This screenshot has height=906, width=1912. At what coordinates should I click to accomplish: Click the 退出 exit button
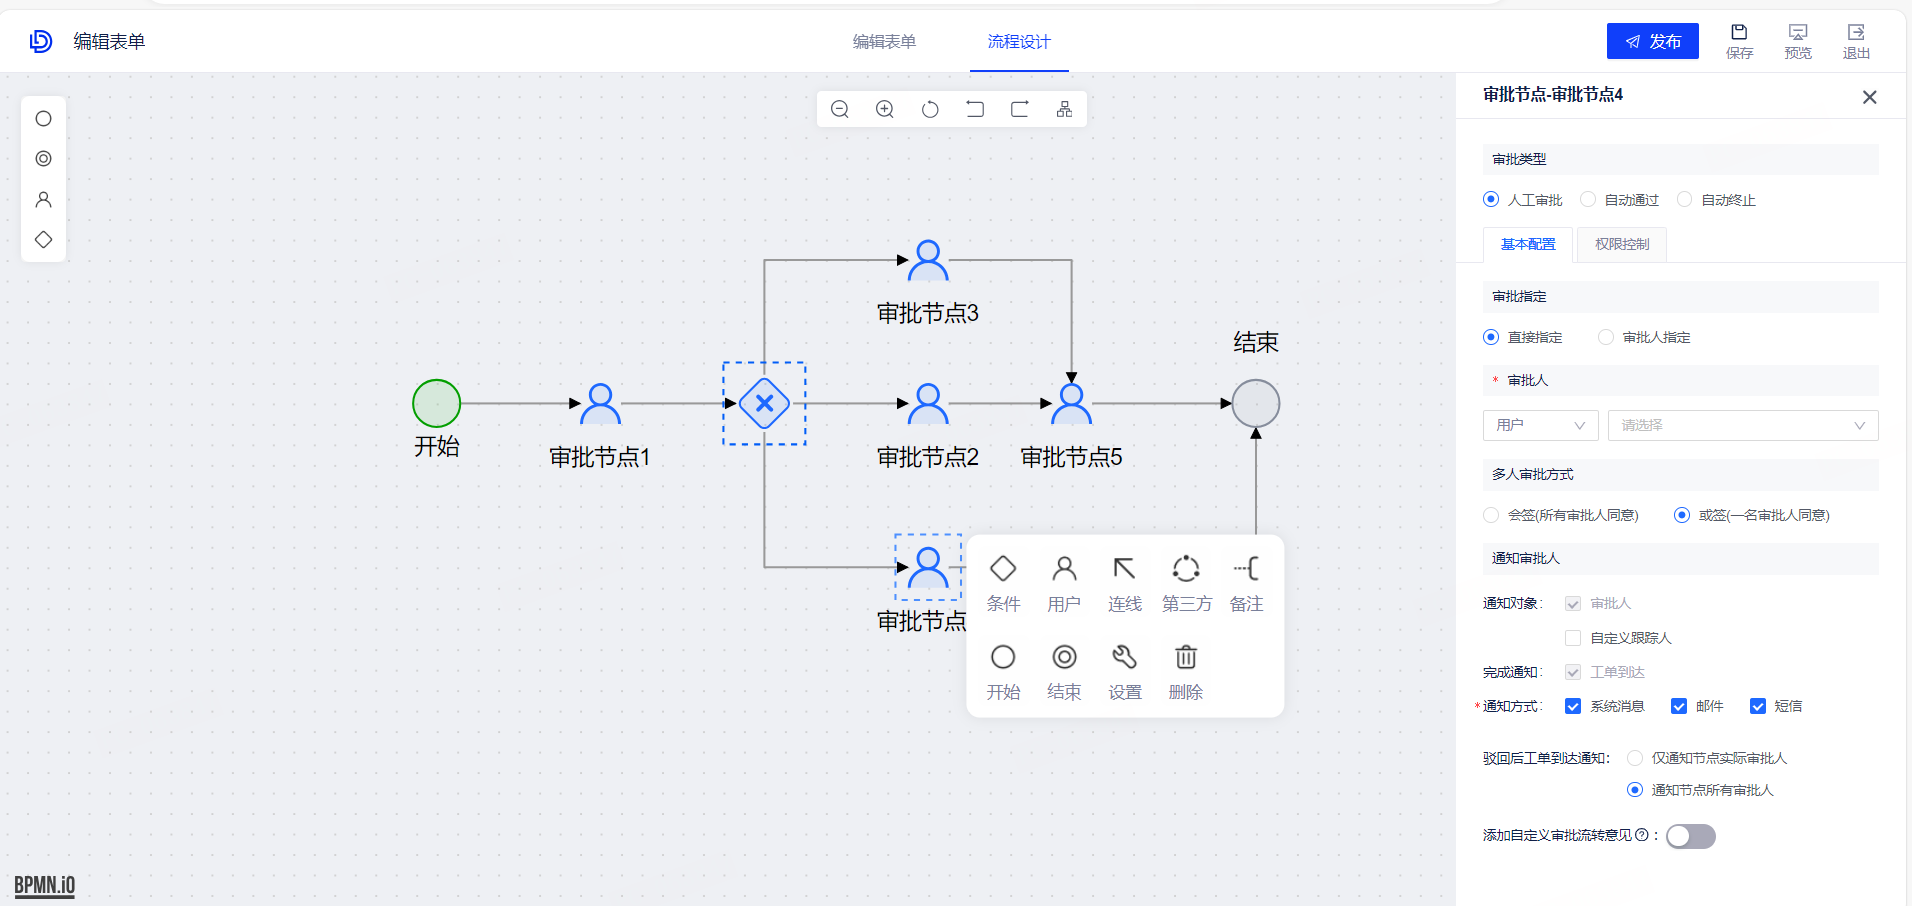[1856, 41]
